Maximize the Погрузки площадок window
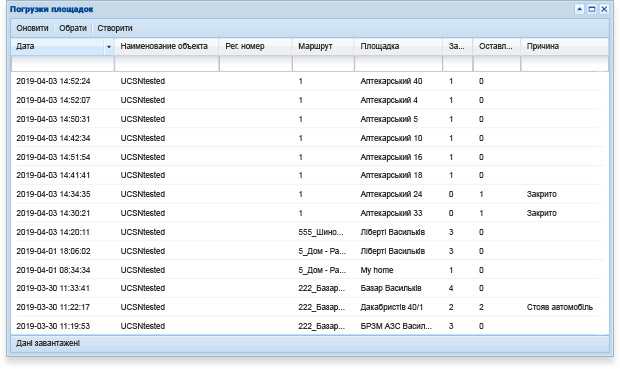The width and height of the screenshot is (620, 369). pos(592,9)
